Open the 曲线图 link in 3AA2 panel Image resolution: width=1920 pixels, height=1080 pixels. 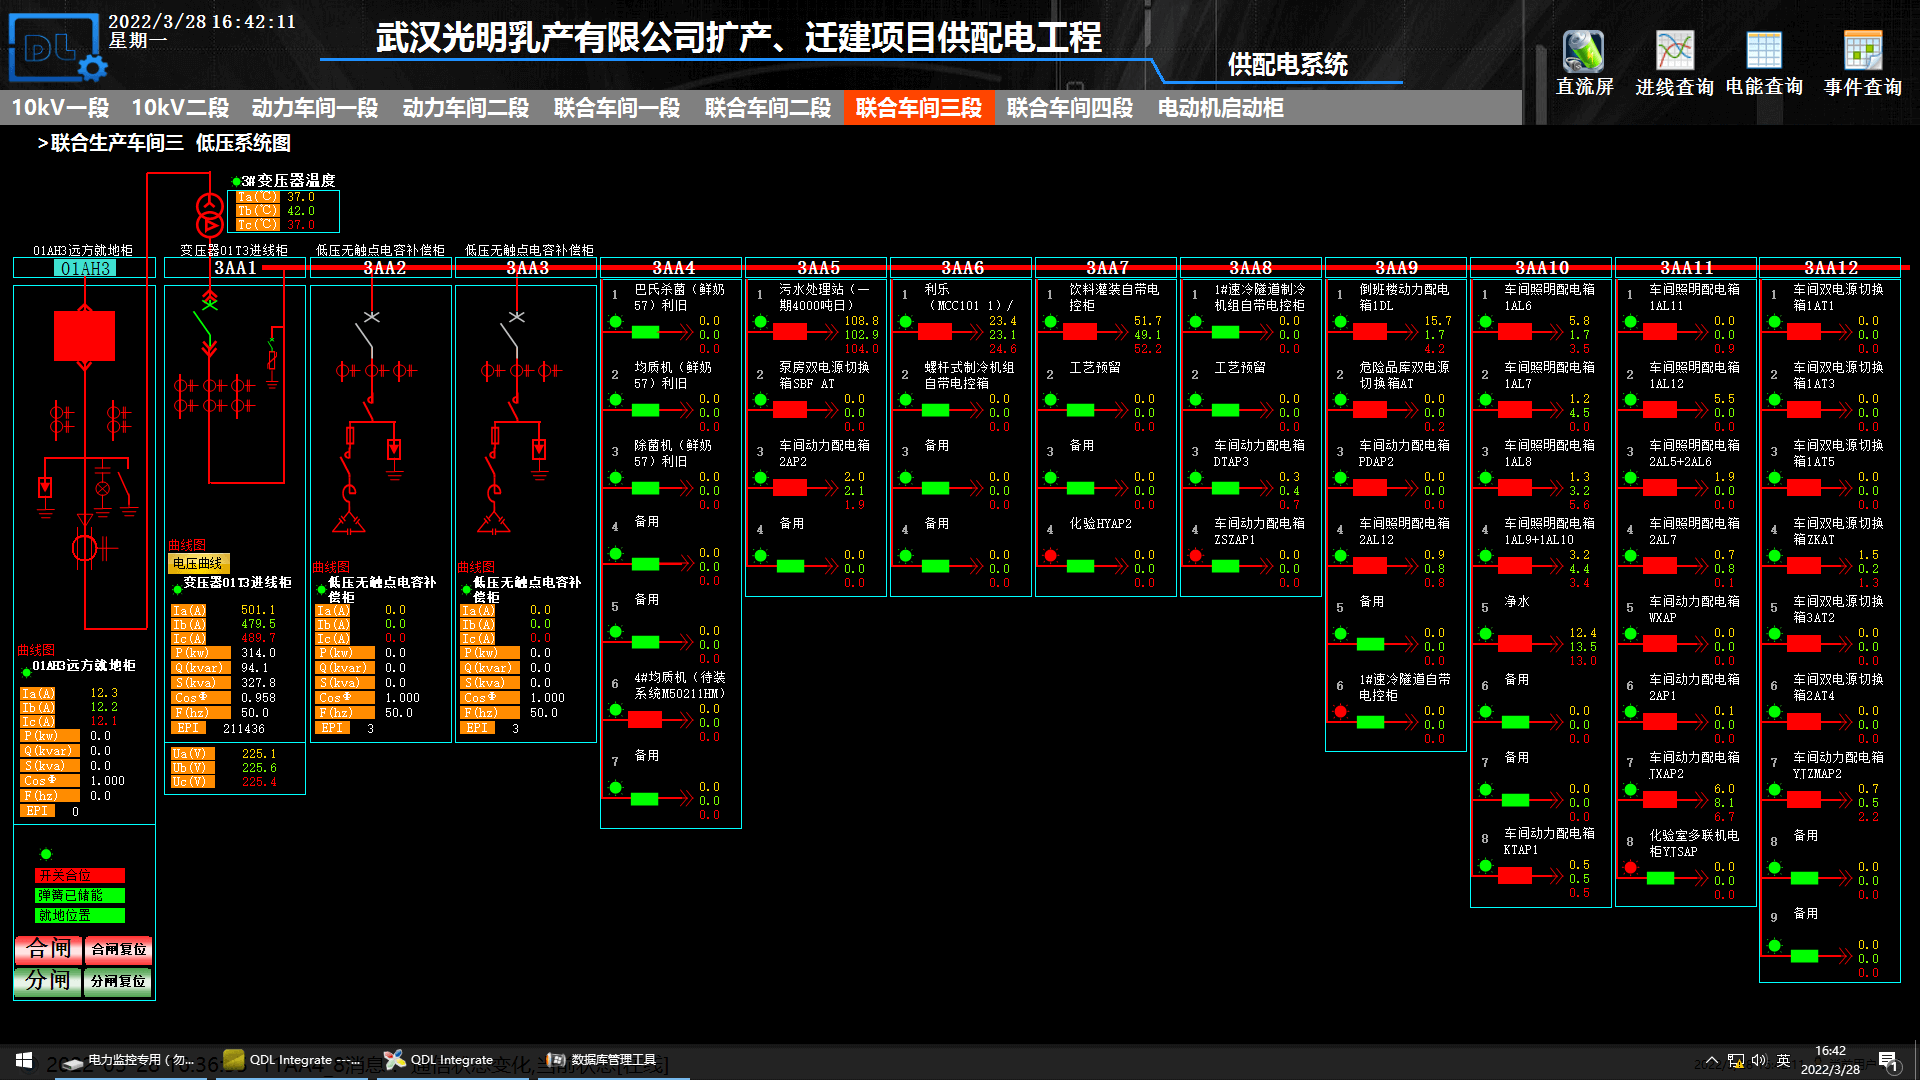[332, 567]
